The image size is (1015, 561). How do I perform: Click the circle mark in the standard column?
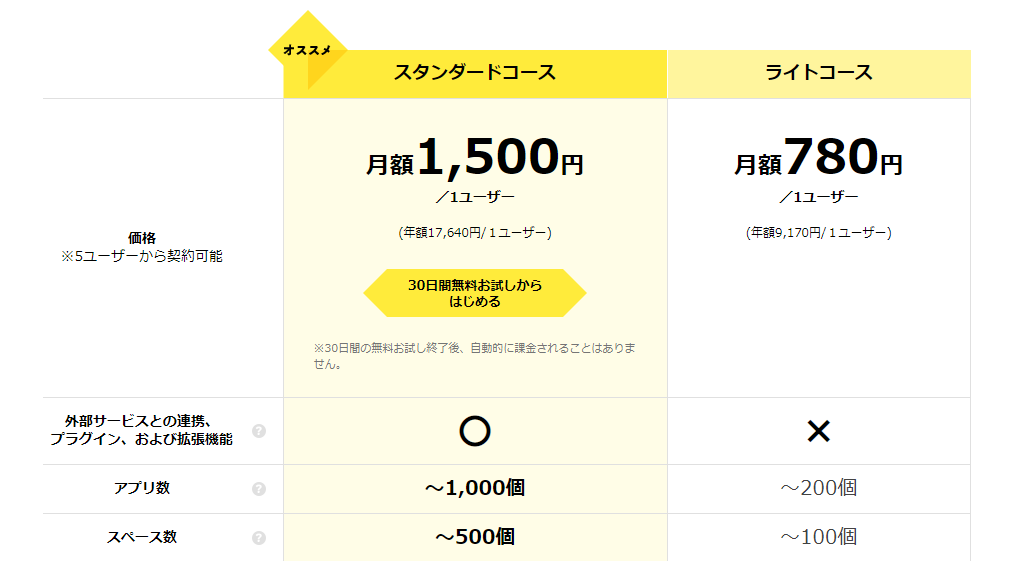(474, 431)
